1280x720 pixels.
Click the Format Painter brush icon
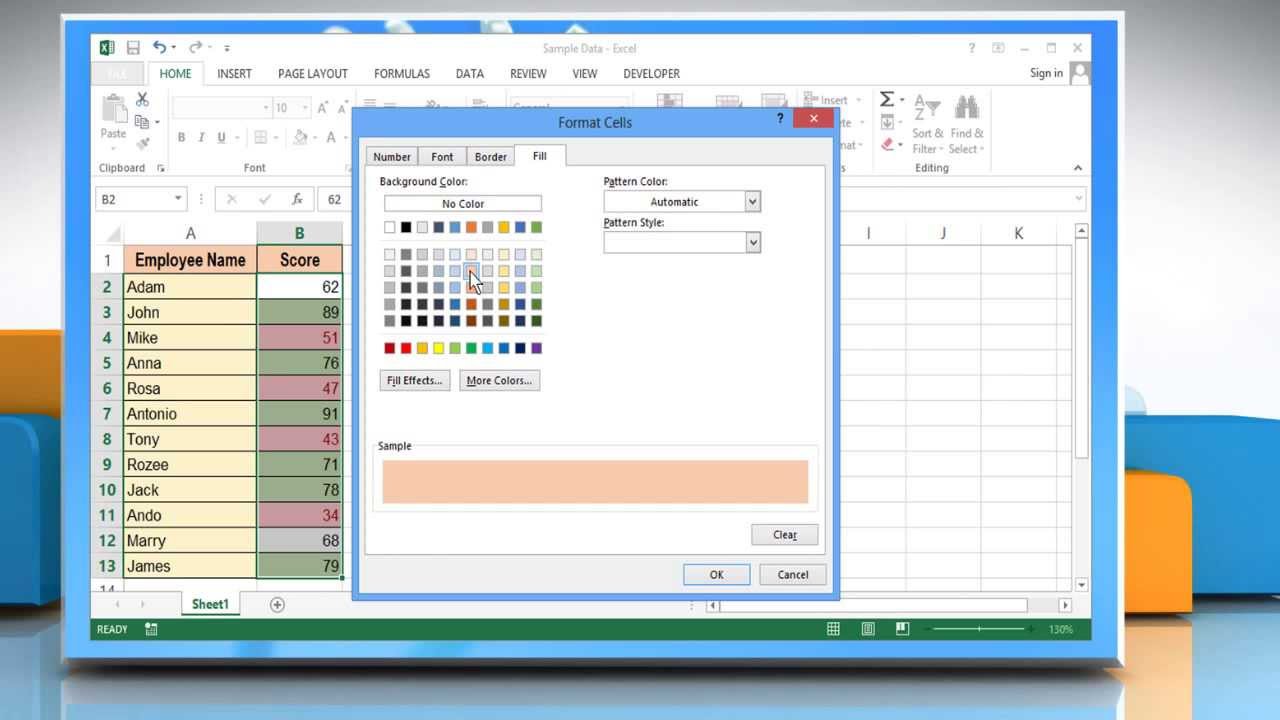[142, 144]
